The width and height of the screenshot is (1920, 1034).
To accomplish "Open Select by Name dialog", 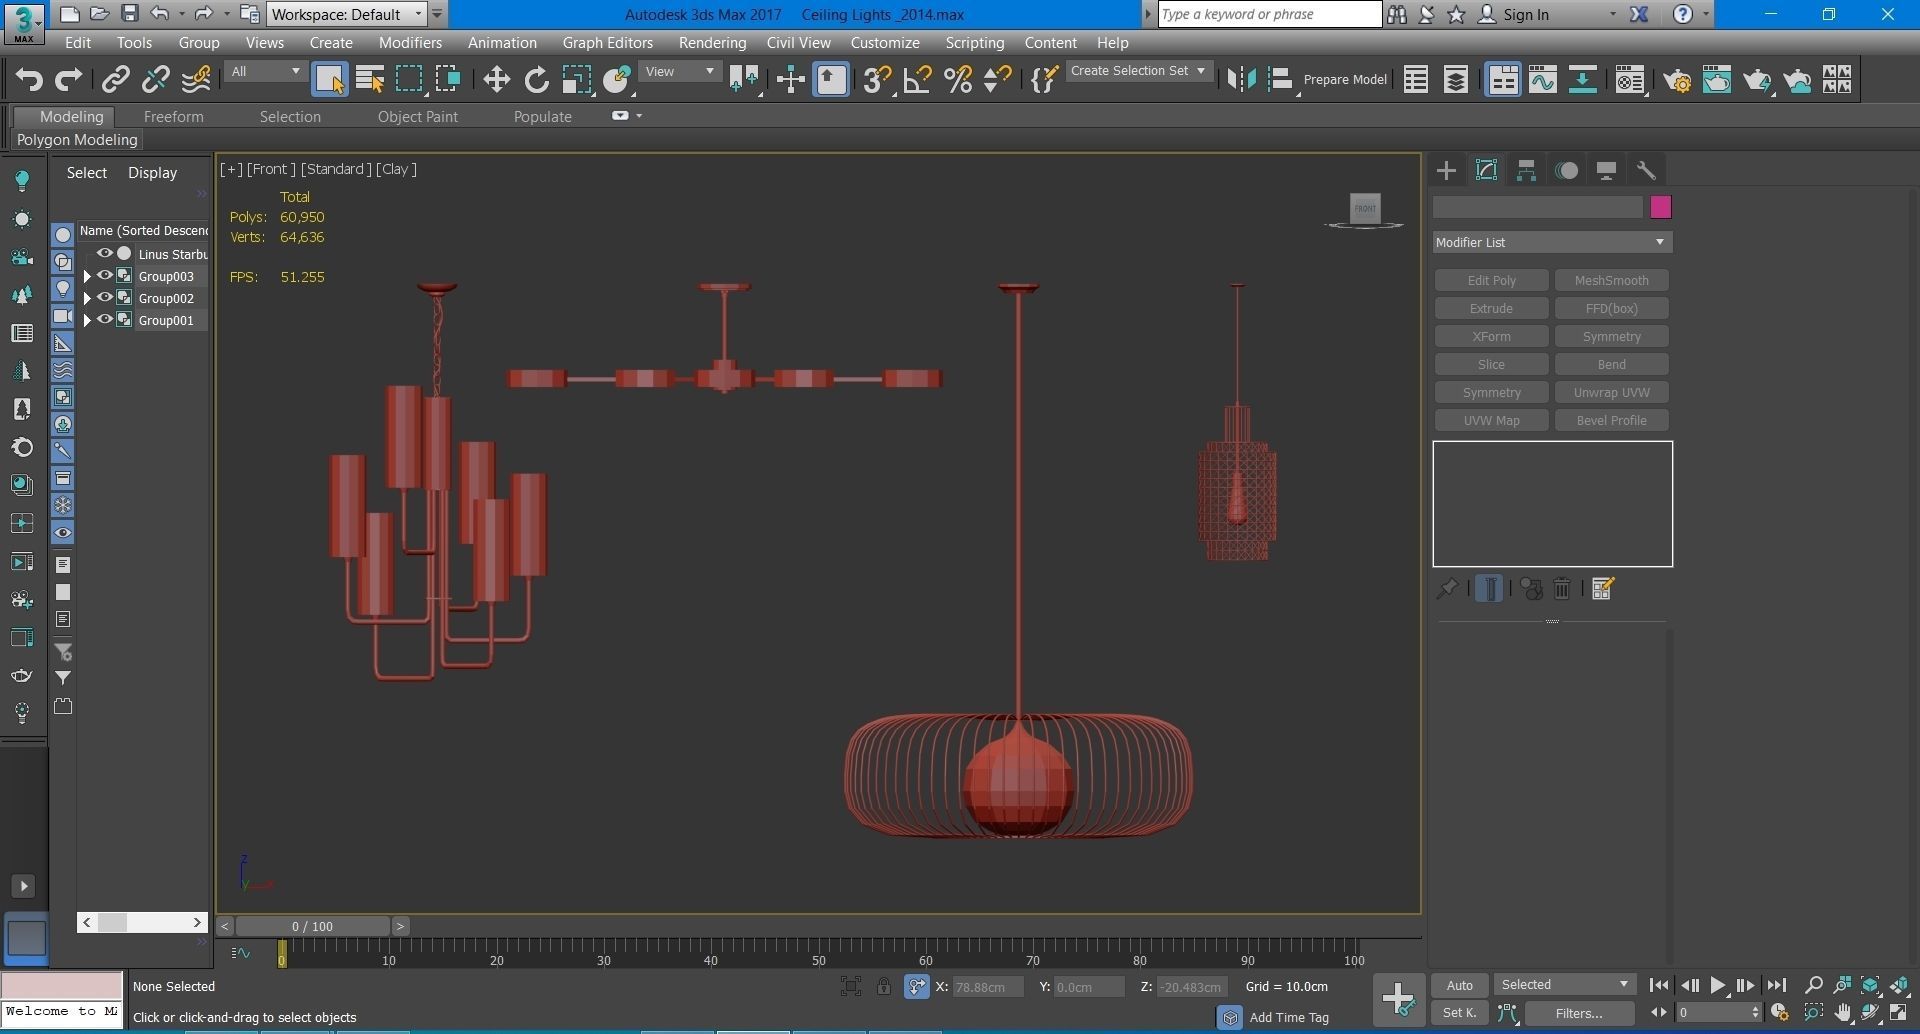I will pyautogui.click(x=369, y=80).
